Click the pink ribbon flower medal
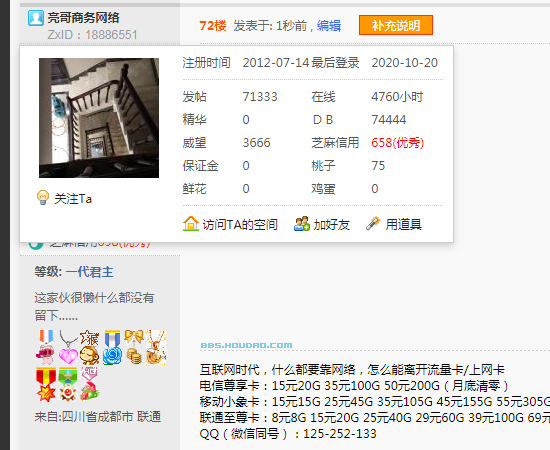Viewport: 550px width, 450px height. tap(90, 384)
